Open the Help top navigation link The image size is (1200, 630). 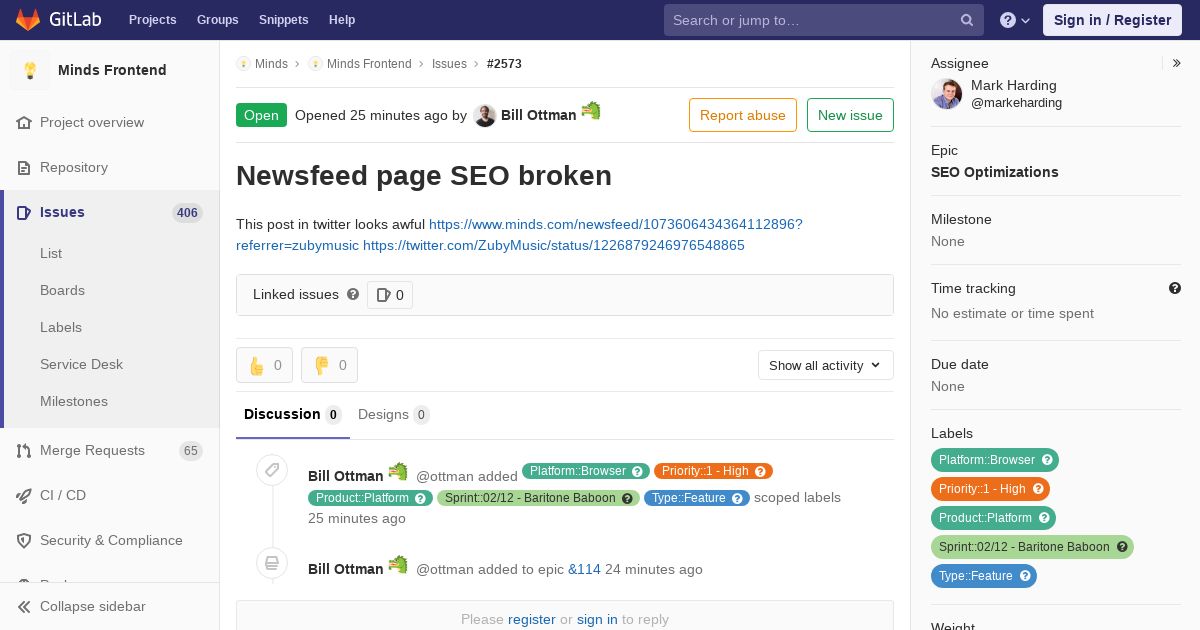(342, 20)
